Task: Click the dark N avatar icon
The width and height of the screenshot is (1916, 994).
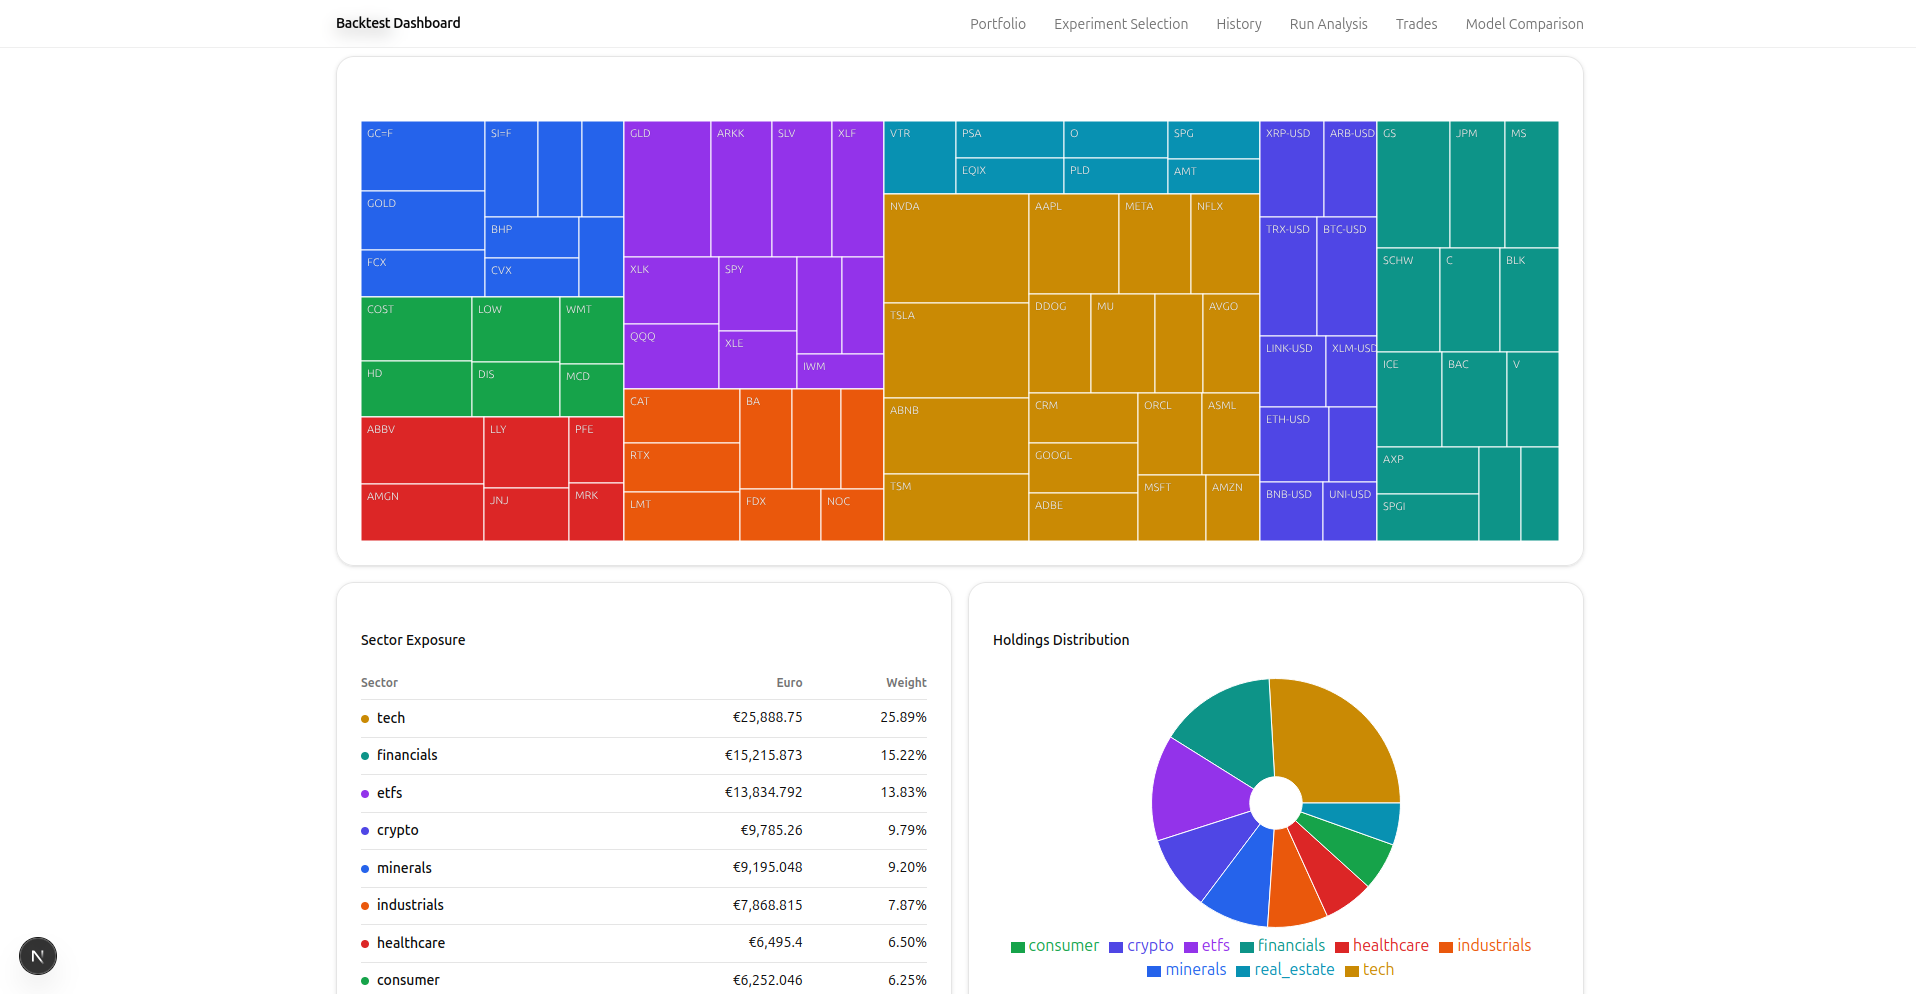Action: 38,956
